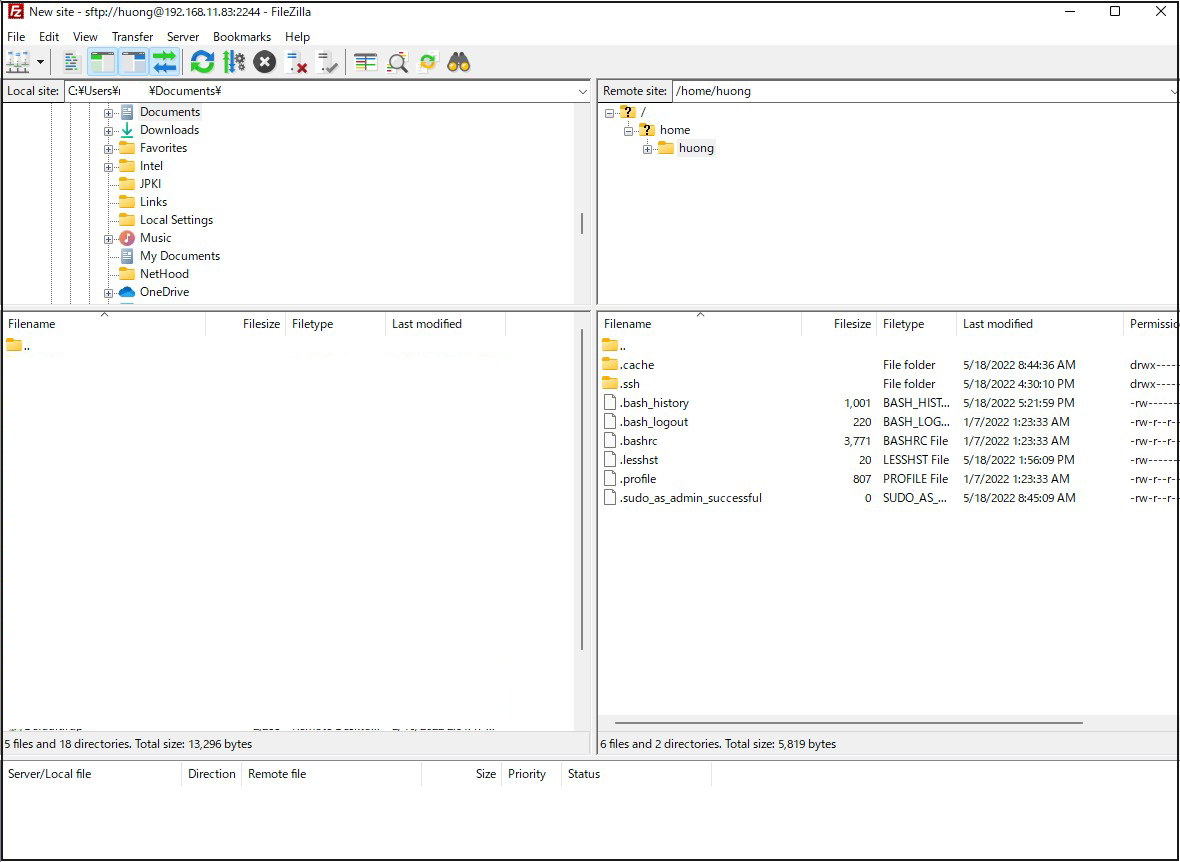This screenshot has width=1180, height=862.
Task: Open the Server menu
Action: (x=183, y=36)
